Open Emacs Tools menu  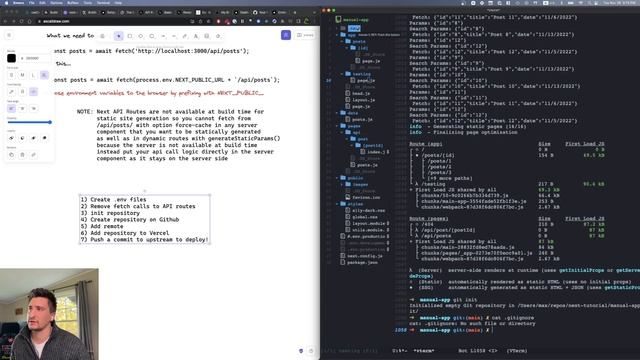(88, 2)
